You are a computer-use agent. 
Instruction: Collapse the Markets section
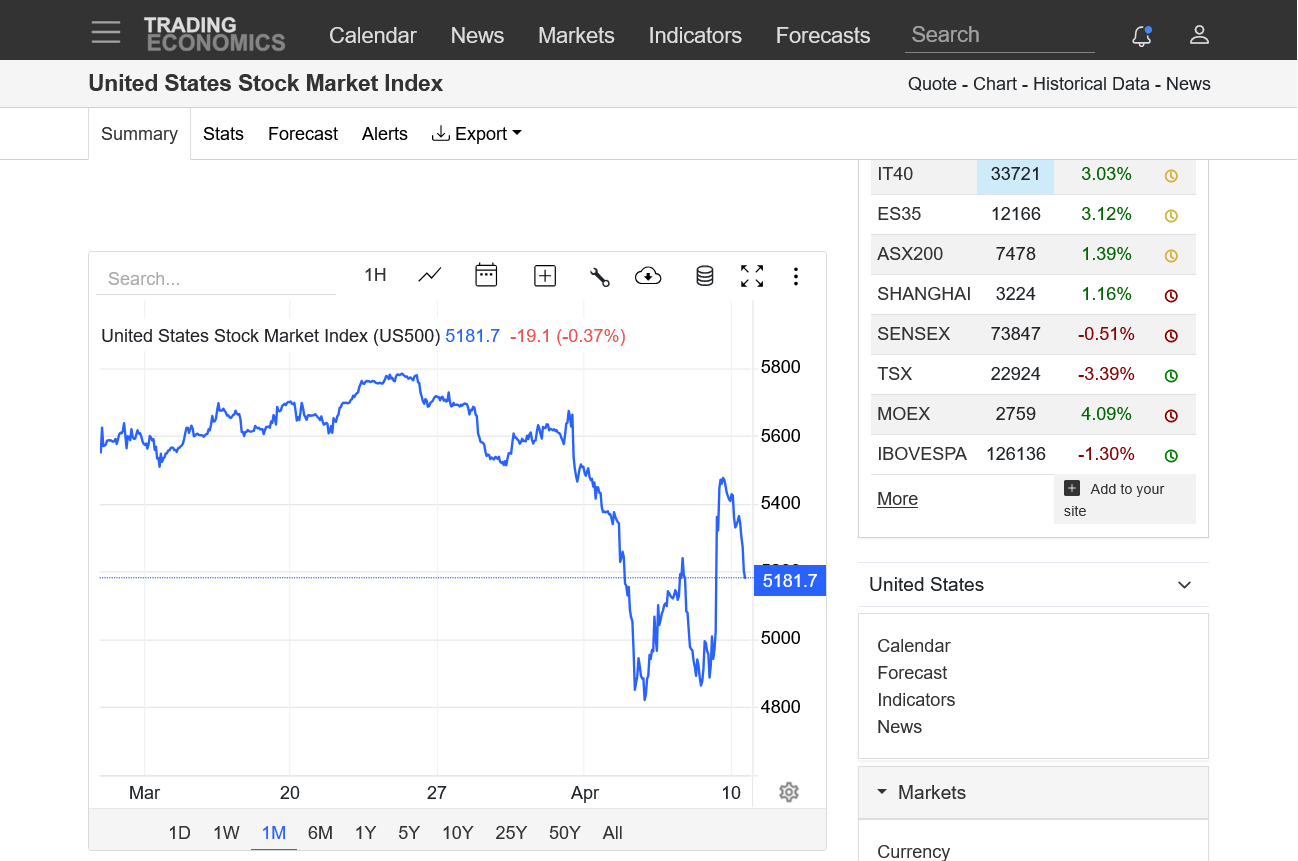[x=882, y=792]
